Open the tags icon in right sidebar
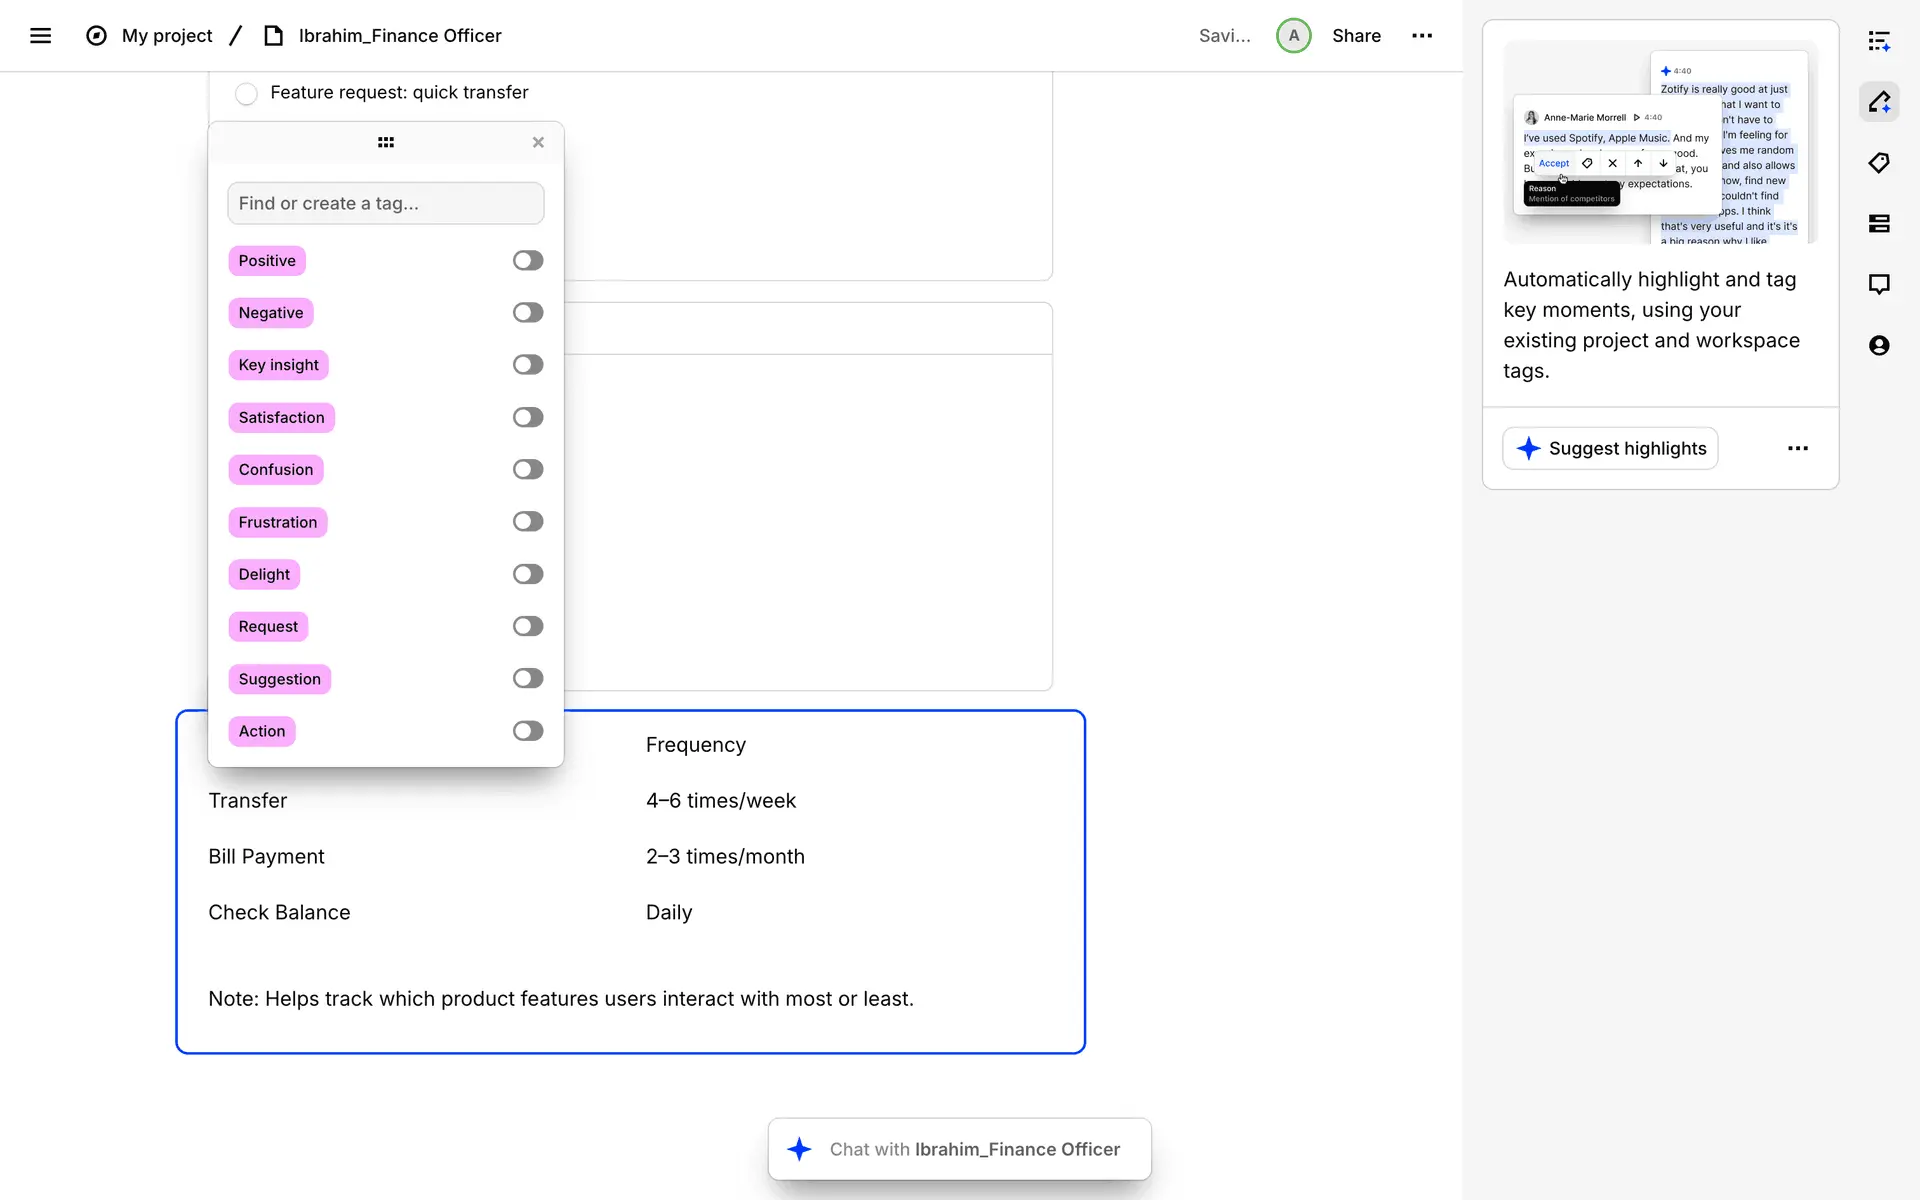The height and width of the screenshot is (1200, 1920). tap(1879, 163)
